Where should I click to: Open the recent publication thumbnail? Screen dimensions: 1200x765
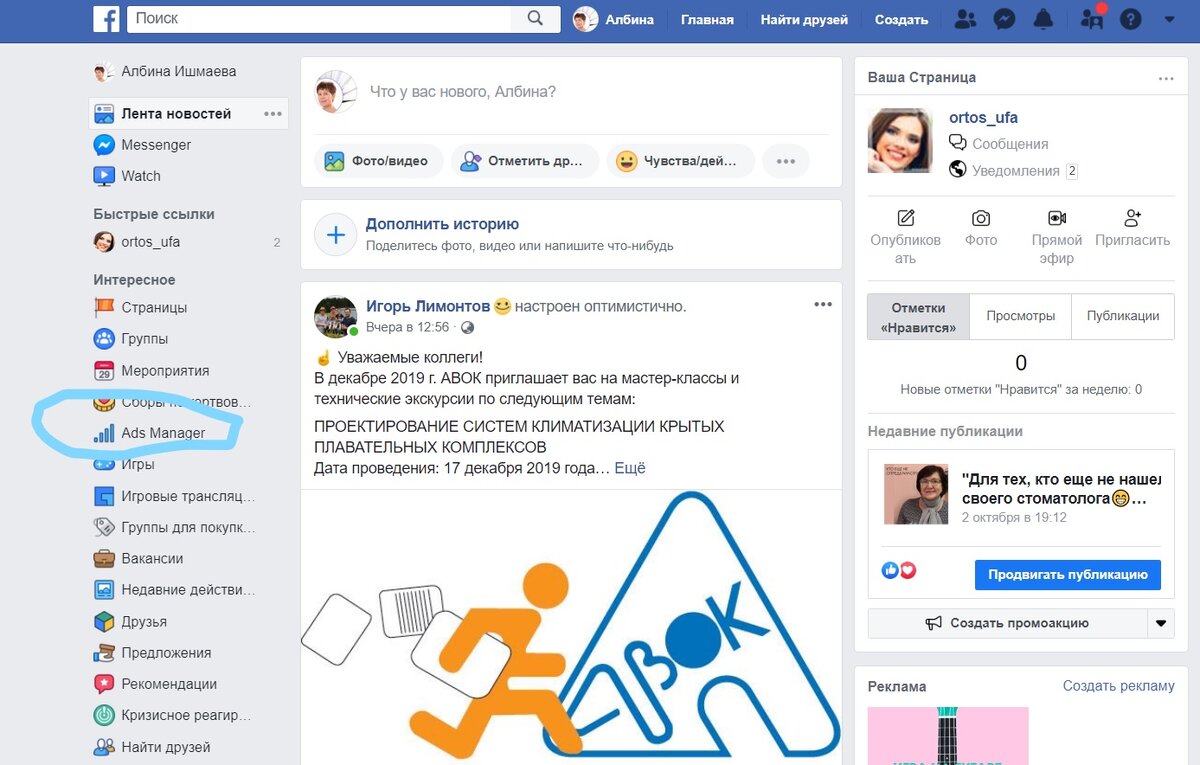point(916,494)
